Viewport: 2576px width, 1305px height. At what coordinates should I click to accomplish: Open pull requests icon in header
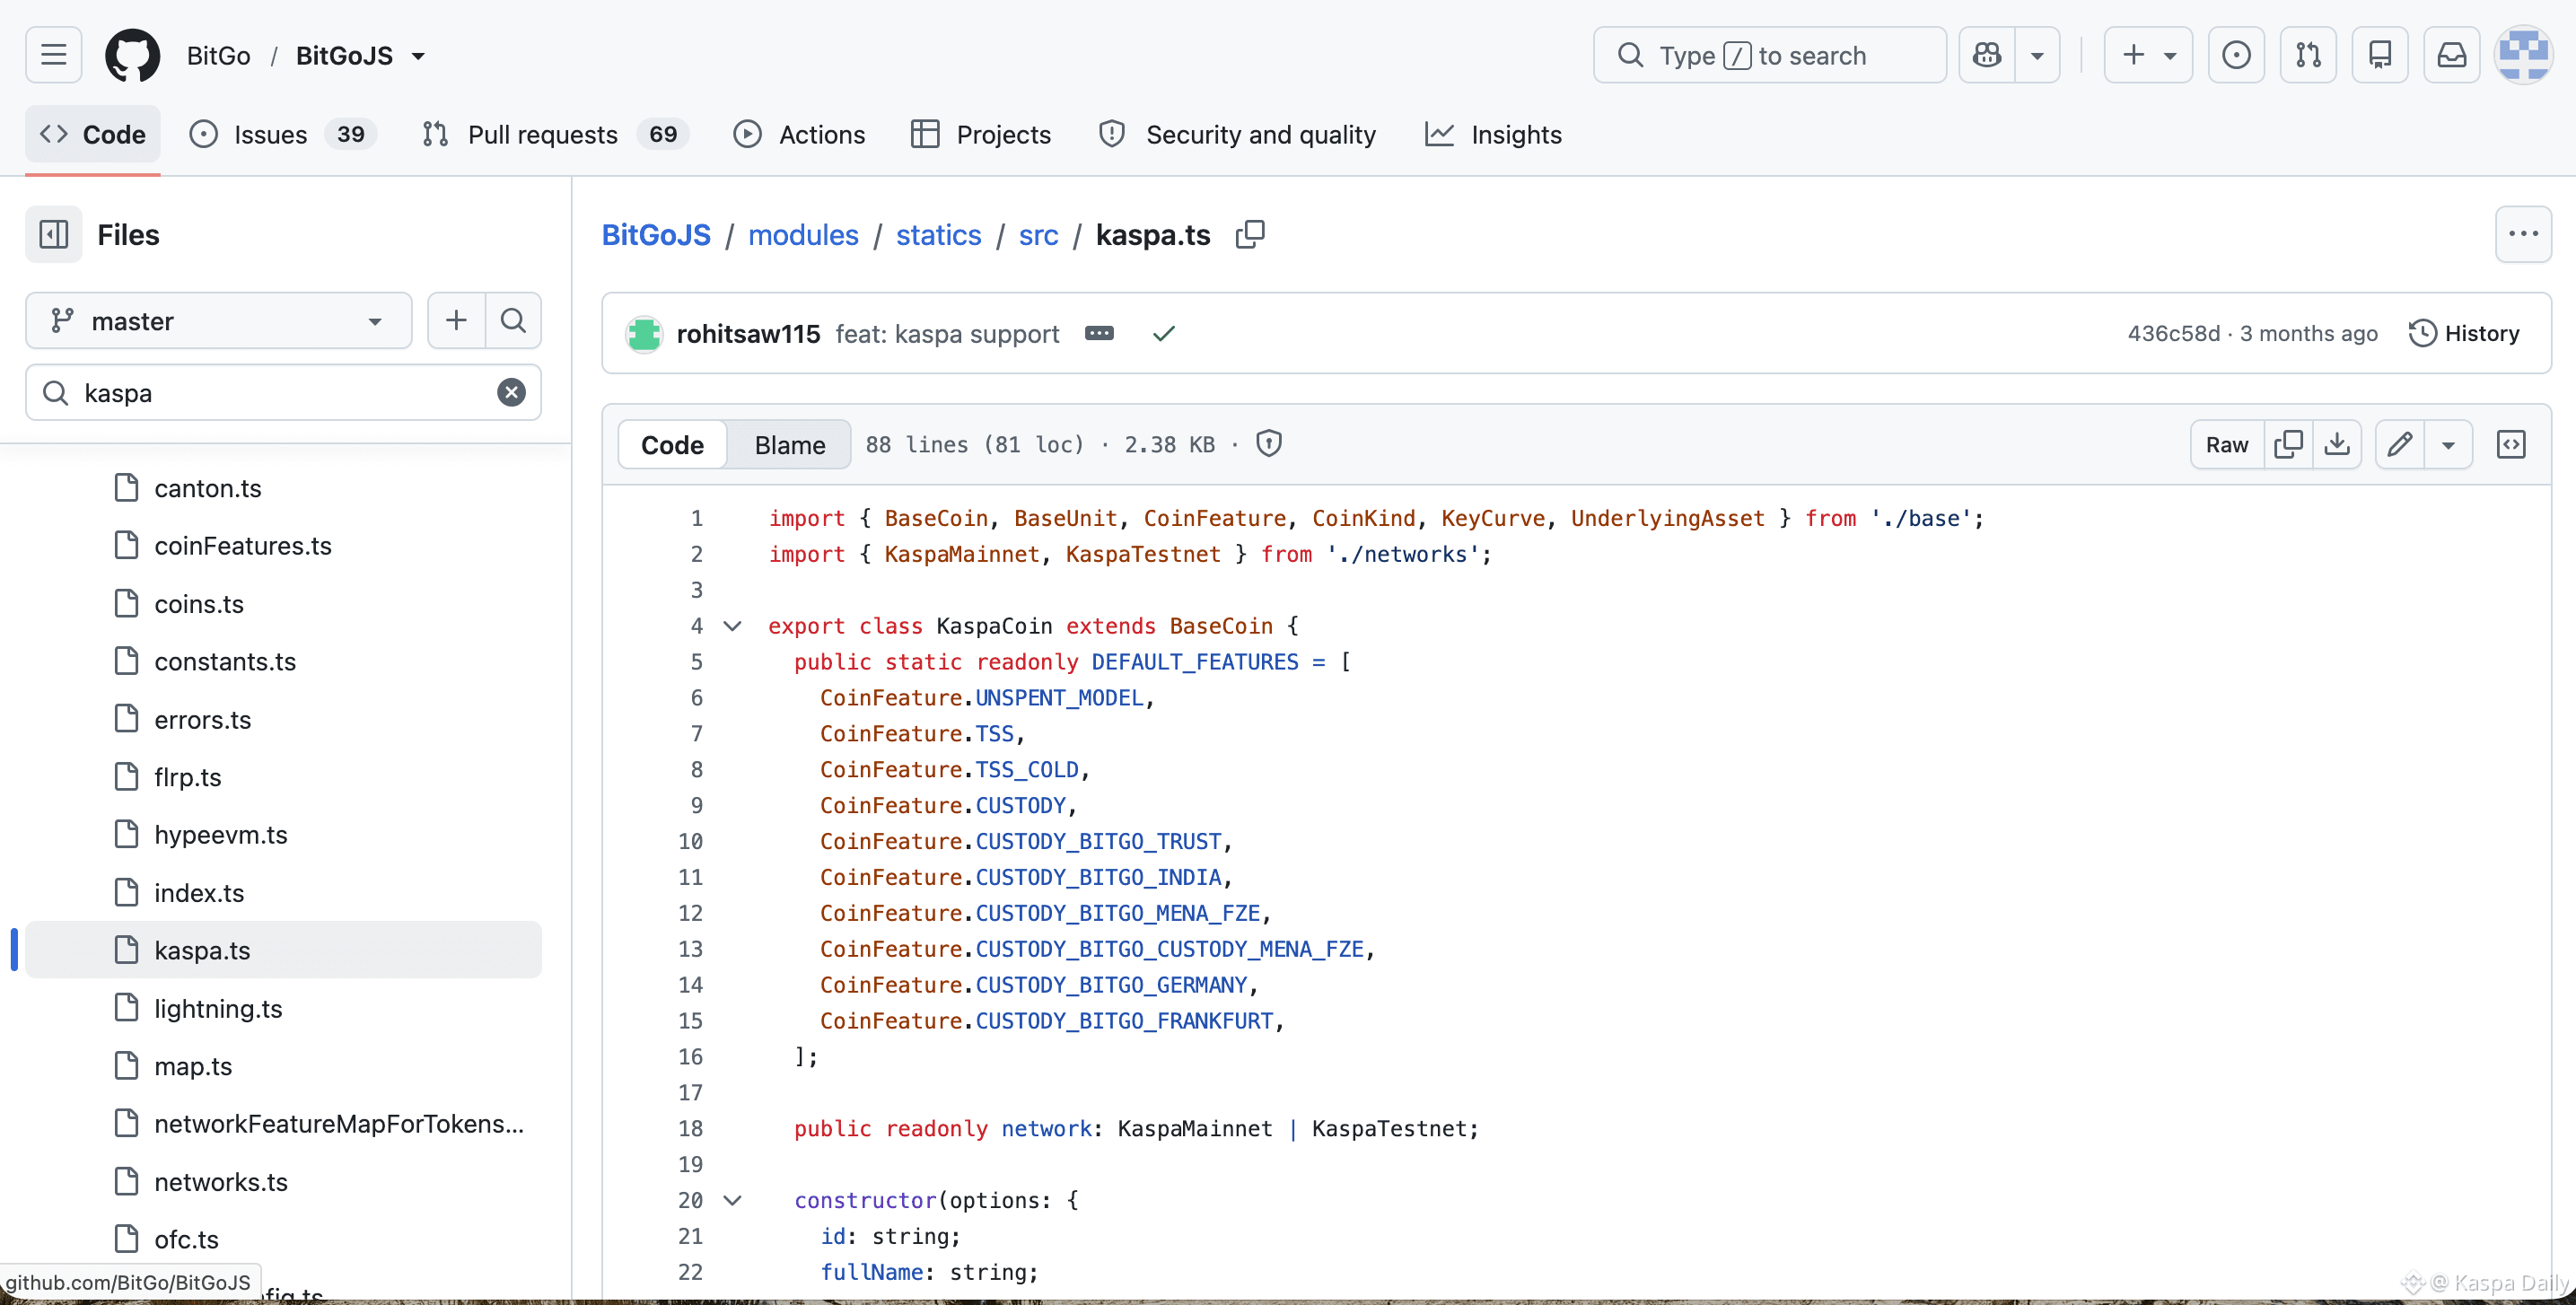coord(2308,55)
